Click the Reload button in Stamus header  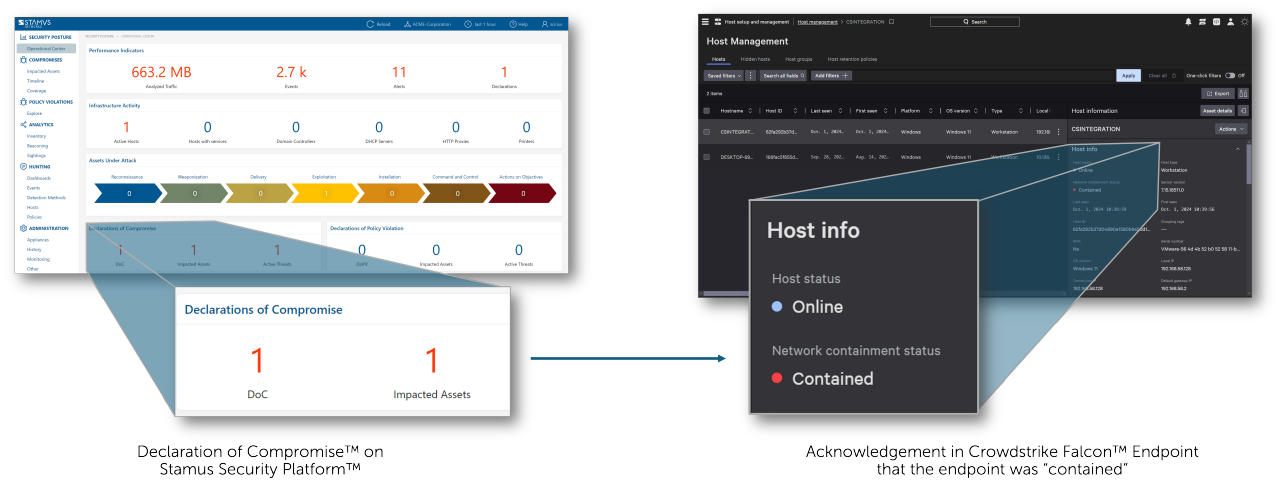[x=378, y=23]
